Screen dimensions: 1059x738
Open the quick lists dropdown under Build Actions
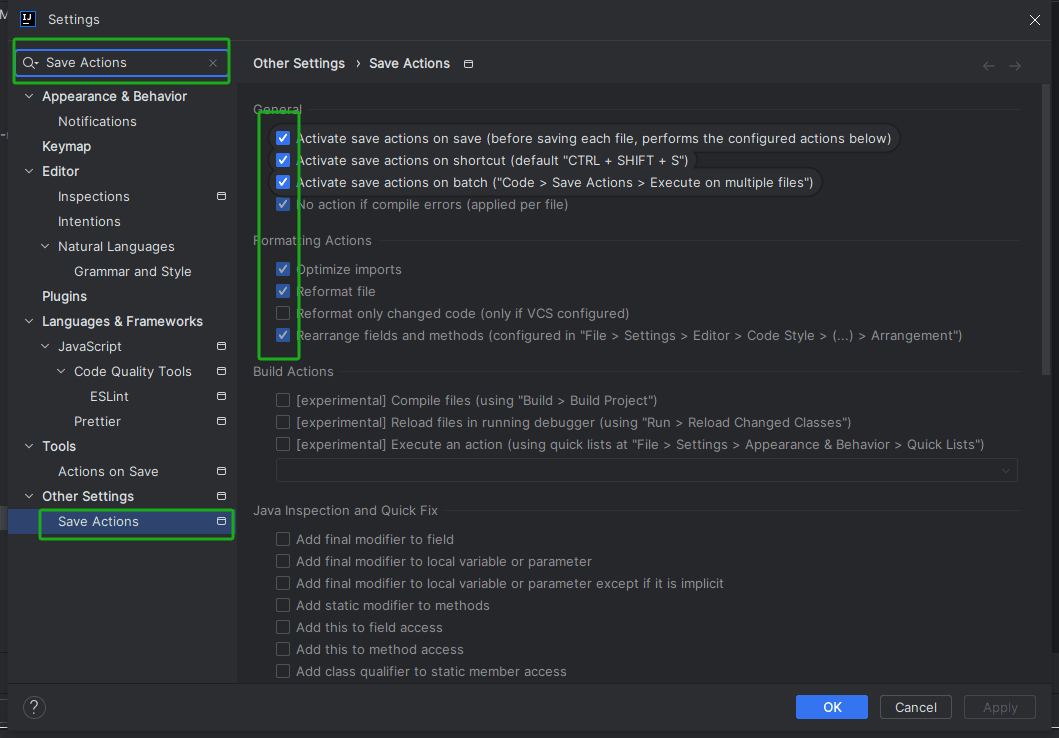point(1005,469)
